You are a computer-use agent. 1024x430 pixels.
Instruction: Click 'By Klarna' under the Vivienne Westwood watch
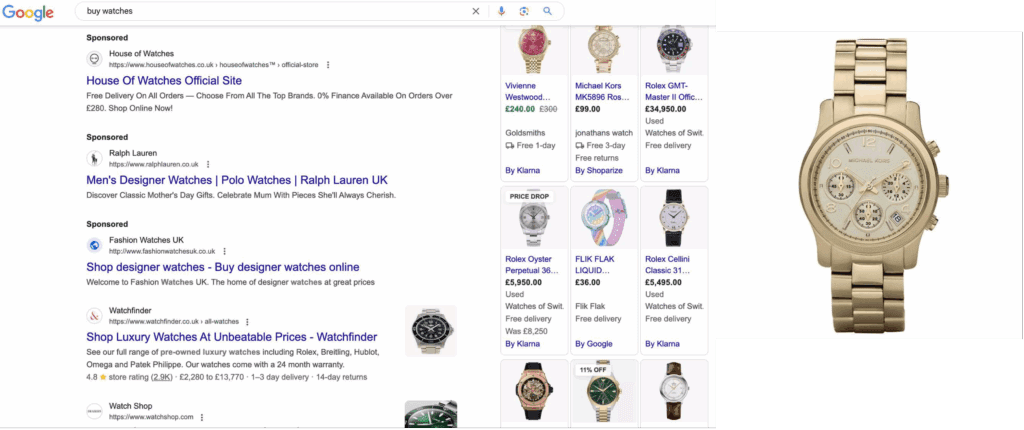522,171
